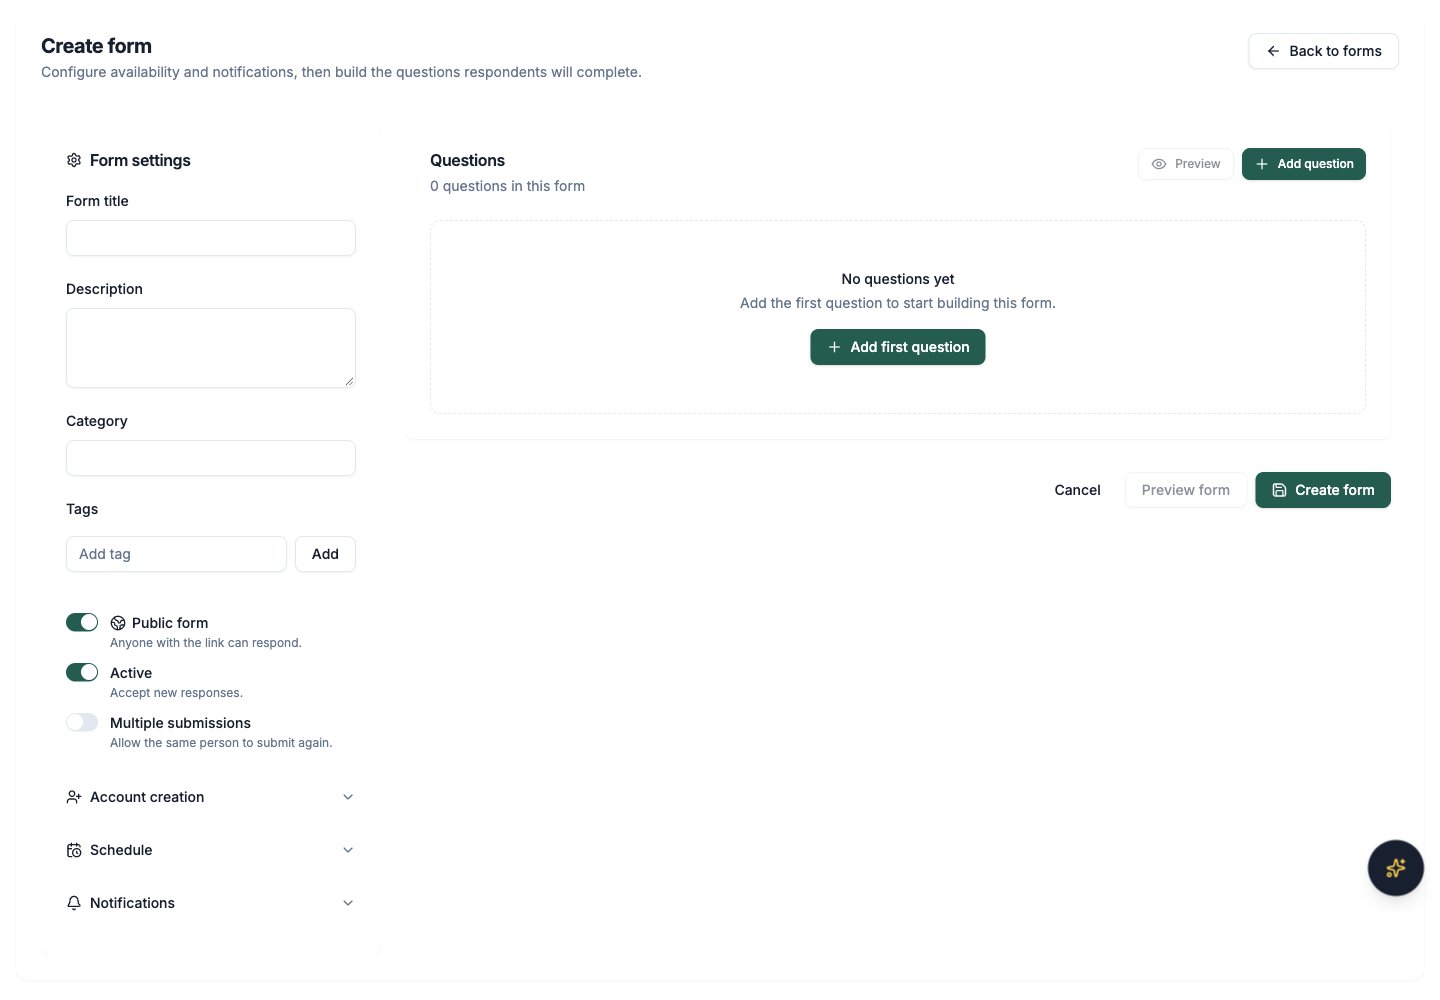Focus the Form title input field

click(211, 238)
